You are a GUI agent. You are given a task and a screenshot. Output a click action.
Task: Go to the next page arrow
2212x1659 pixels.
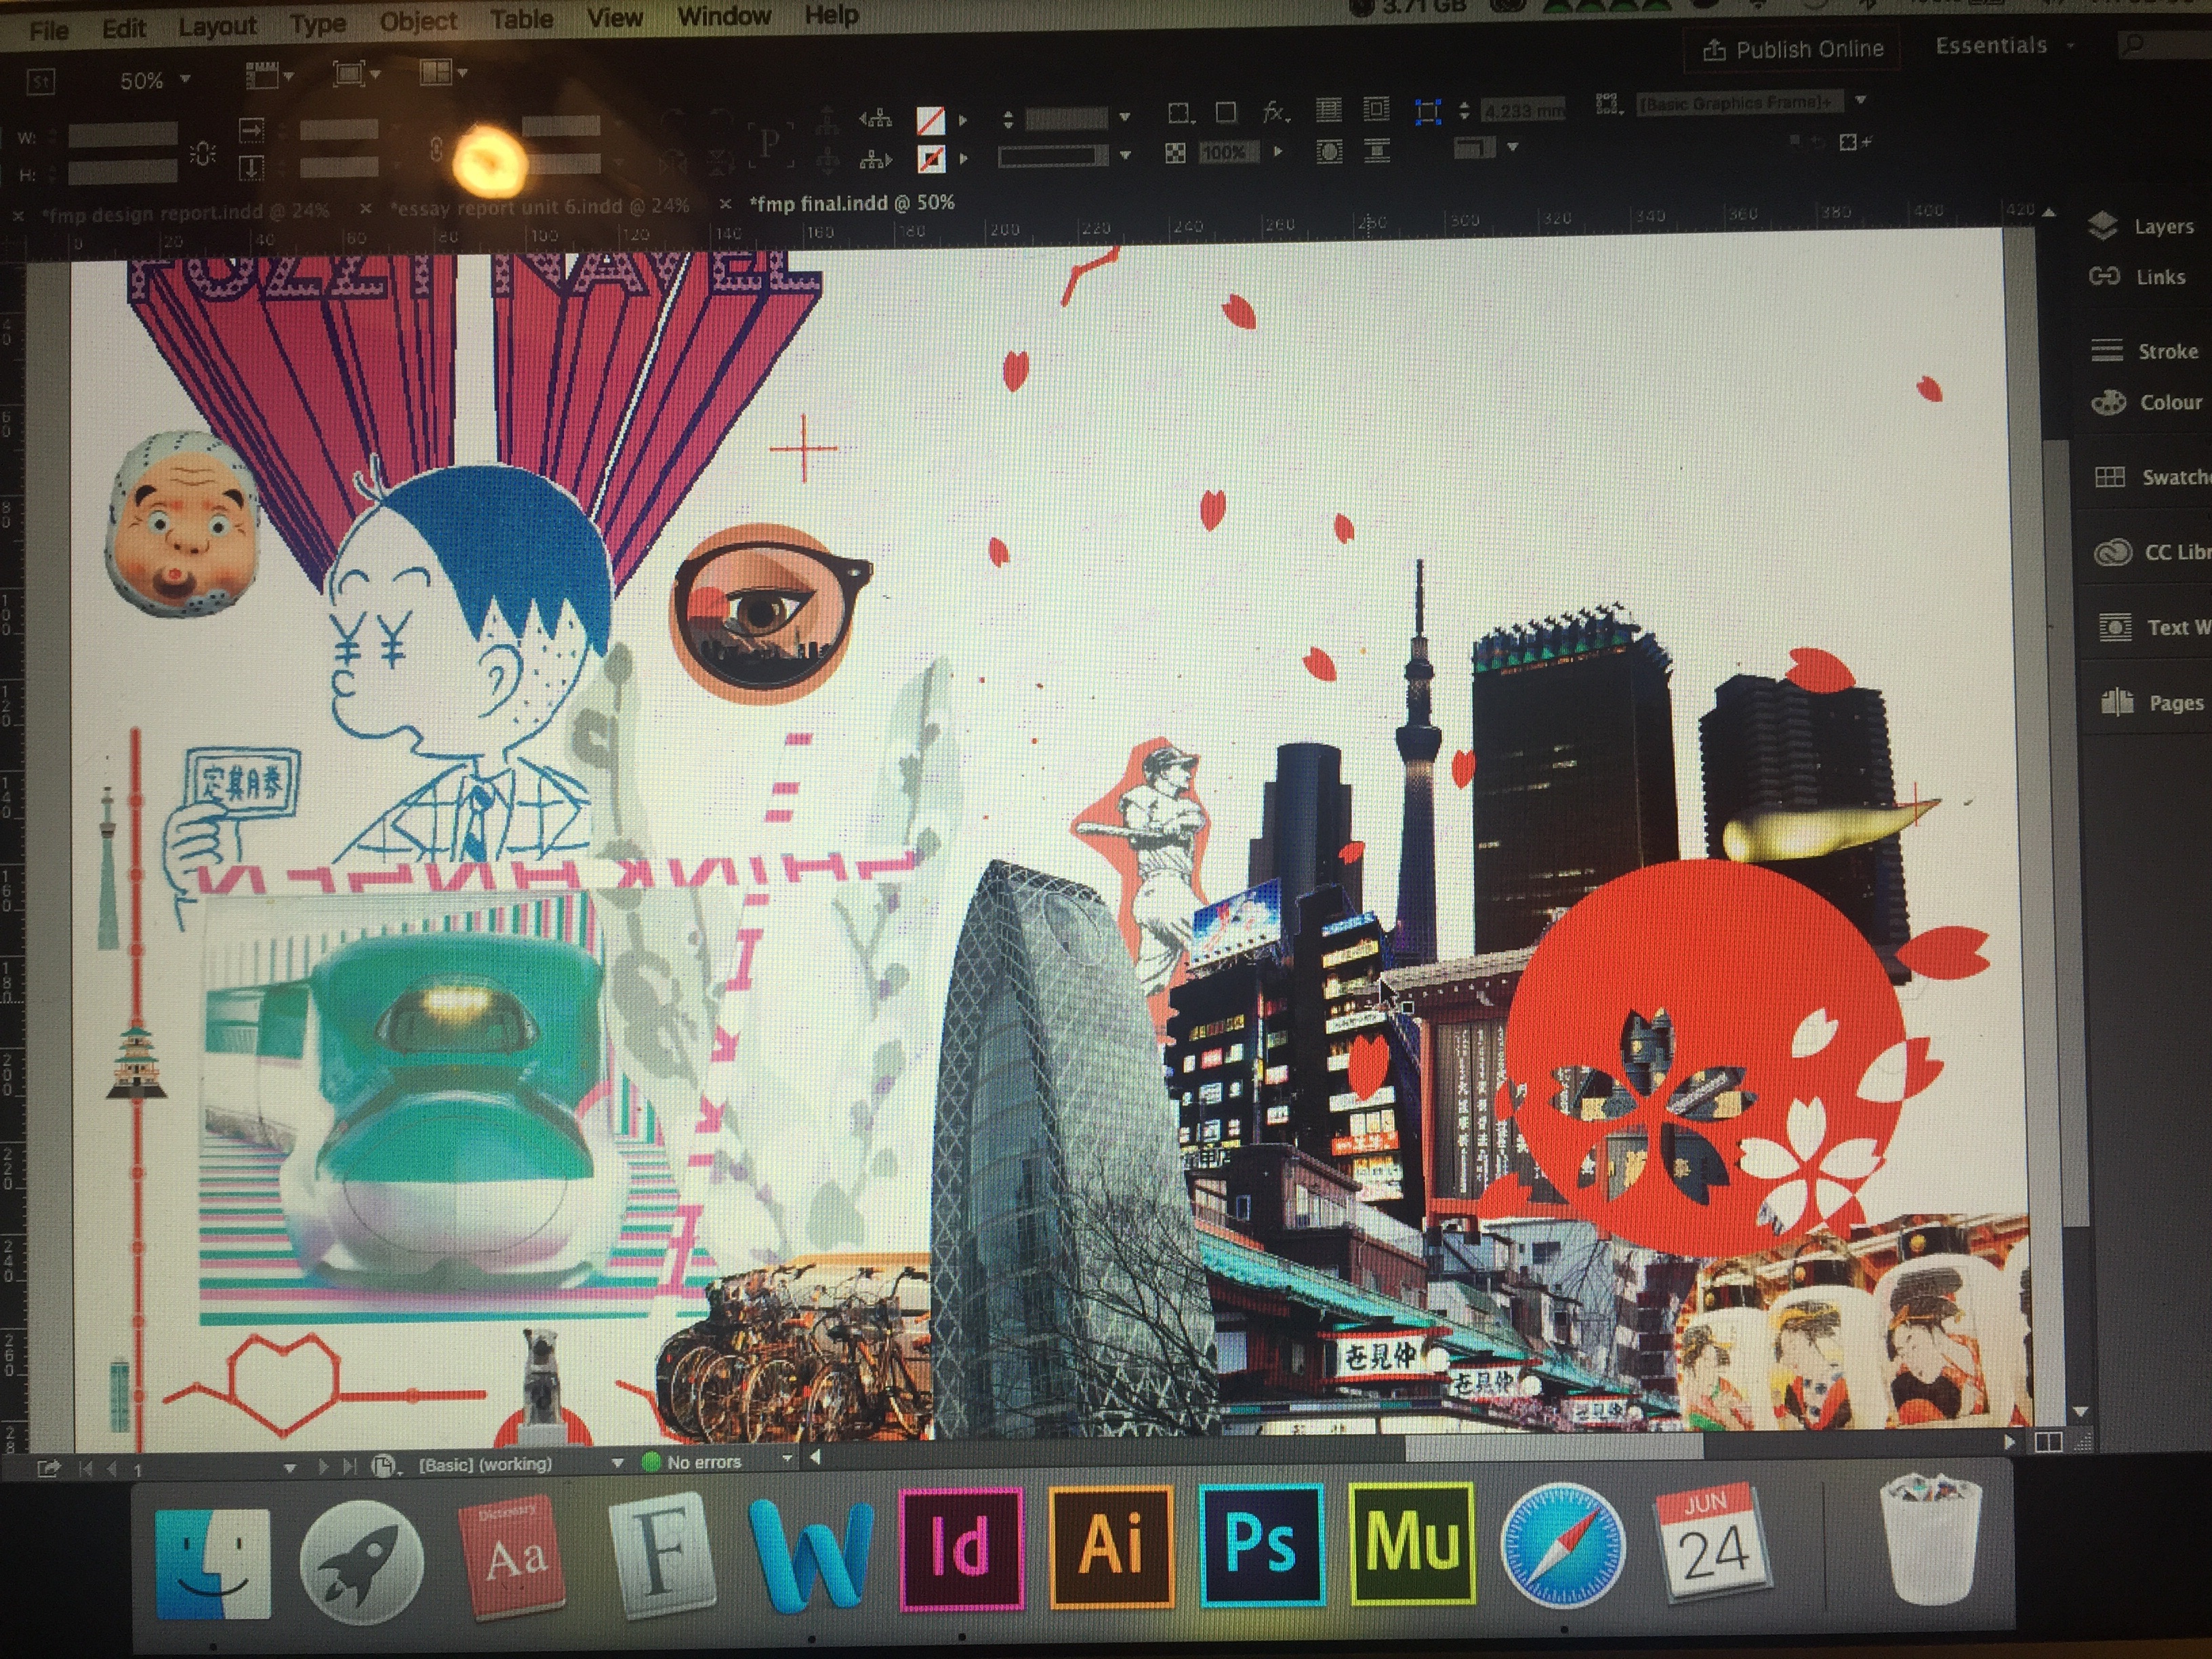323,1467
